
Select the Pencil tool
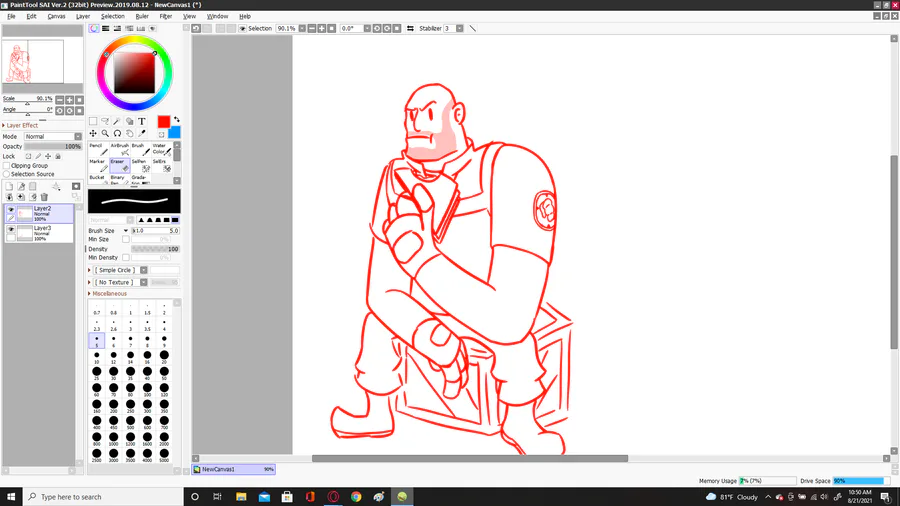(x=98, y=149)
